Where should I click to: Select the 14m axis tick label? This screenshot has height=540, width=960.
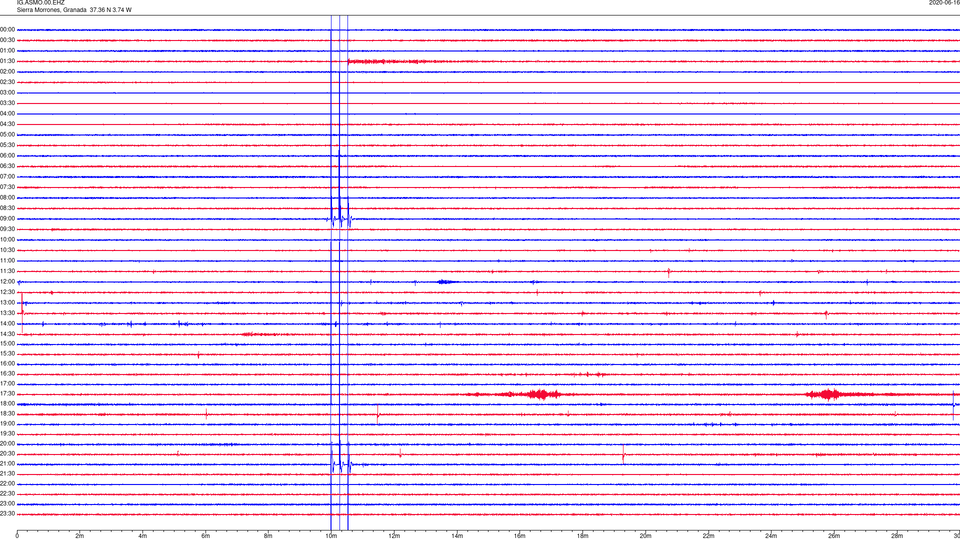(x=457, y=536)
